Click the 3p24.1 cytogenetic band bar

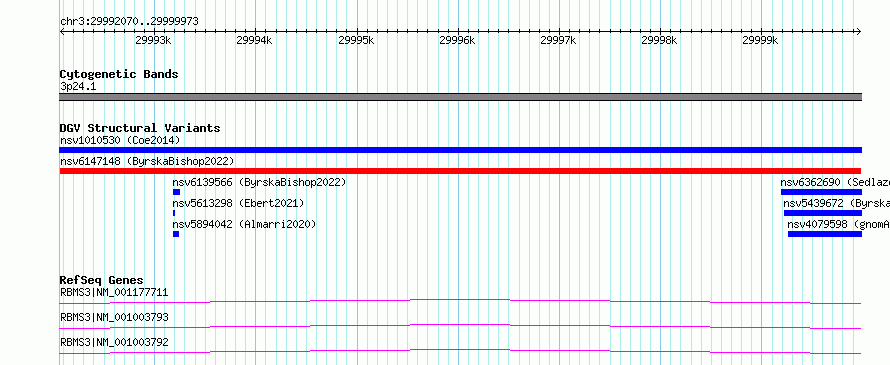pyautogui.click(x=460, y=97)
